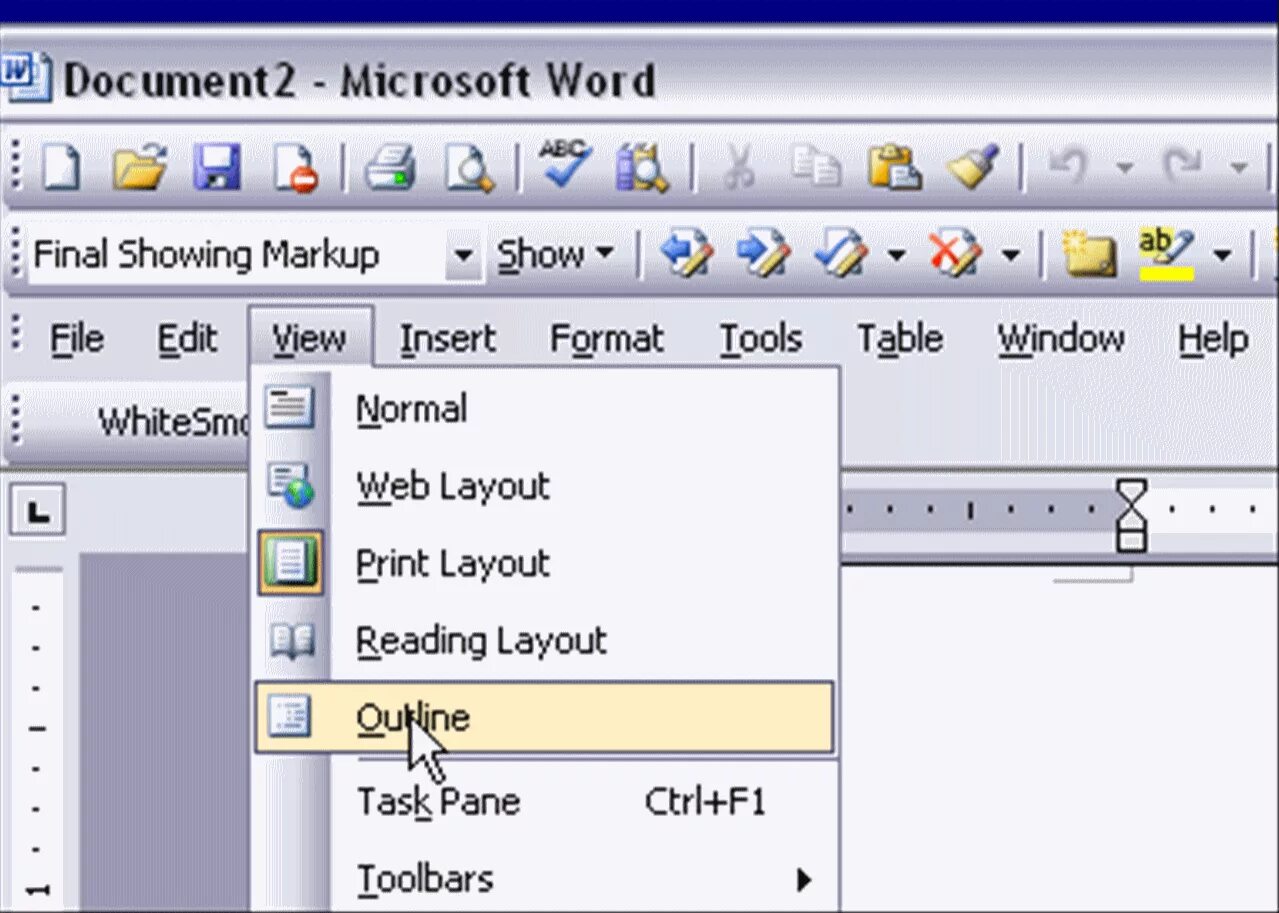Print the document with printer icon

coord(389,167)
